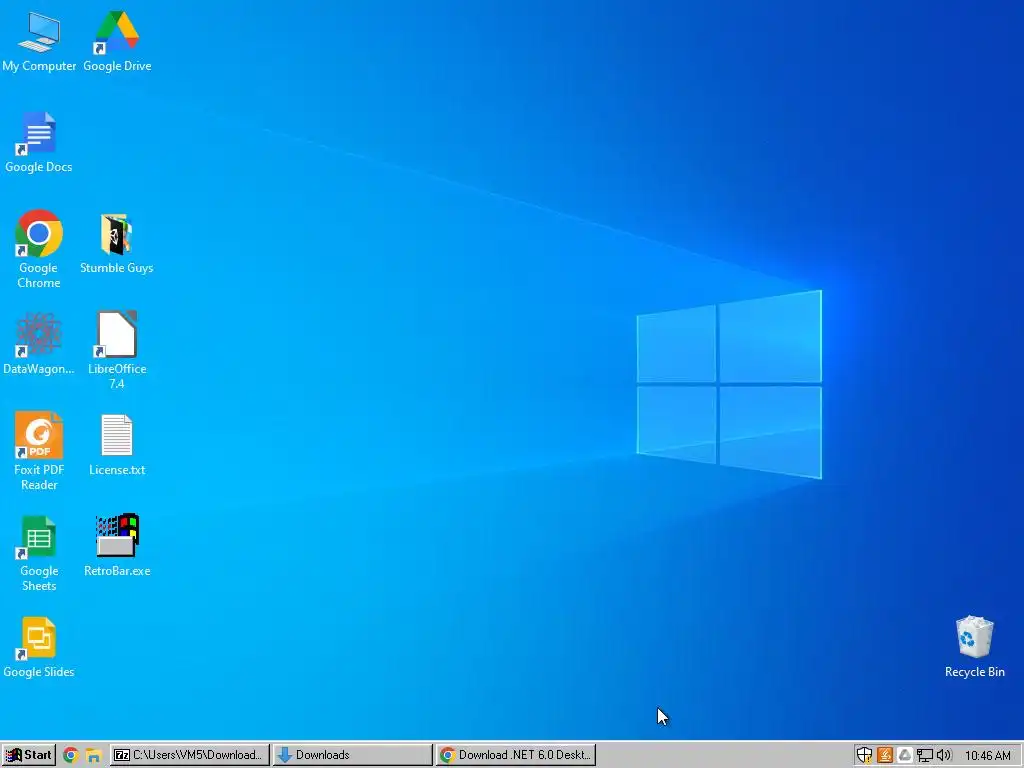
Task: Click the 10:46 AM taskbar clock
Action: (987, 755)
